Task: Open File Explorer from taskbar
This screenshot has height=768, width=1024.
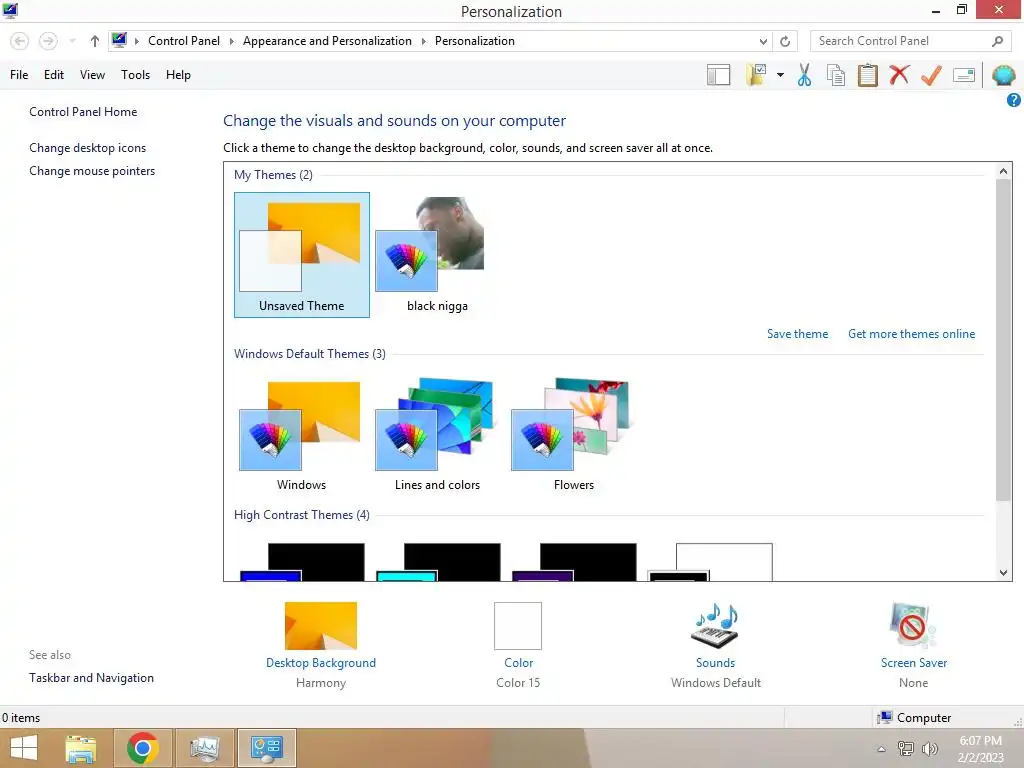Action: [81, 748]
